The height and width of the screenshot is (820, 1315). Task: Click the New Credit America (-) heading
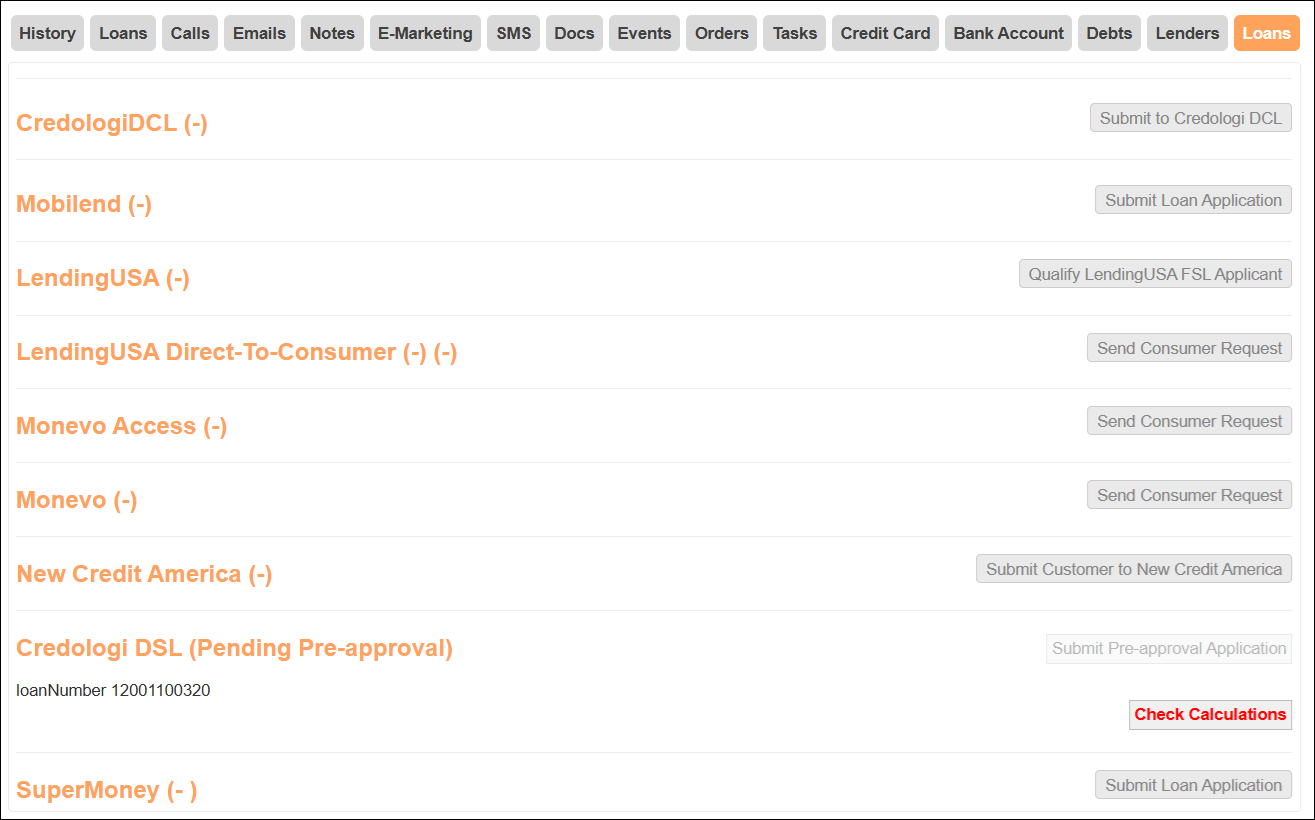pos(144,574)
